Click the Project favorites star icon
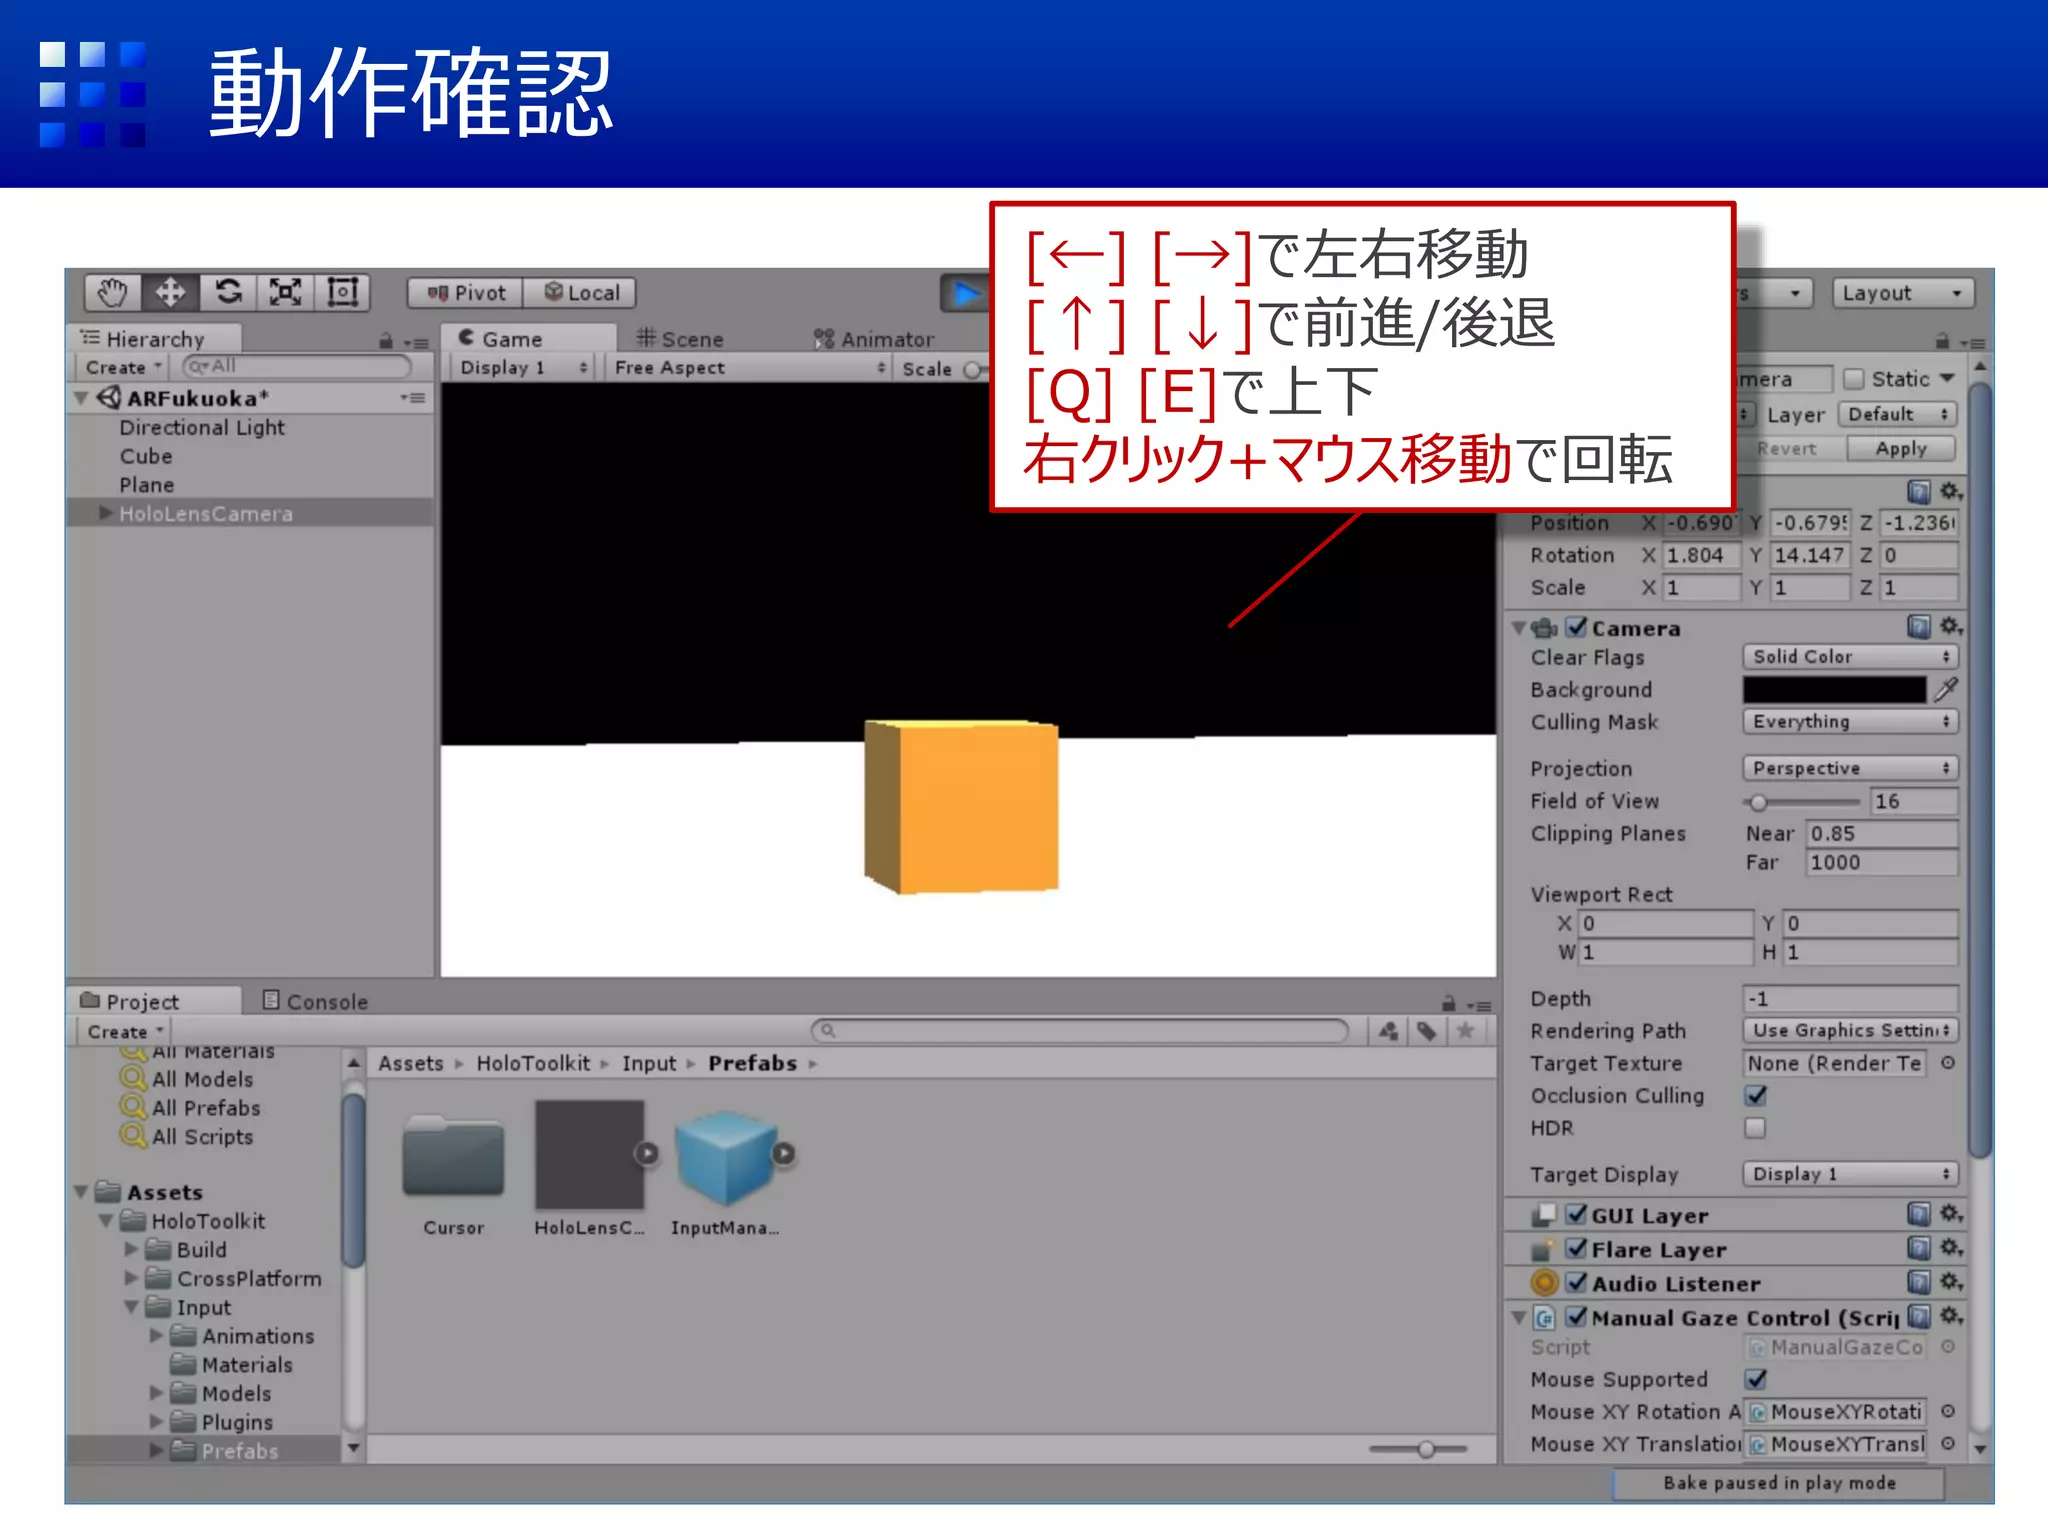The width and height of the screenshot is (2048, 1536). 1466,1031
